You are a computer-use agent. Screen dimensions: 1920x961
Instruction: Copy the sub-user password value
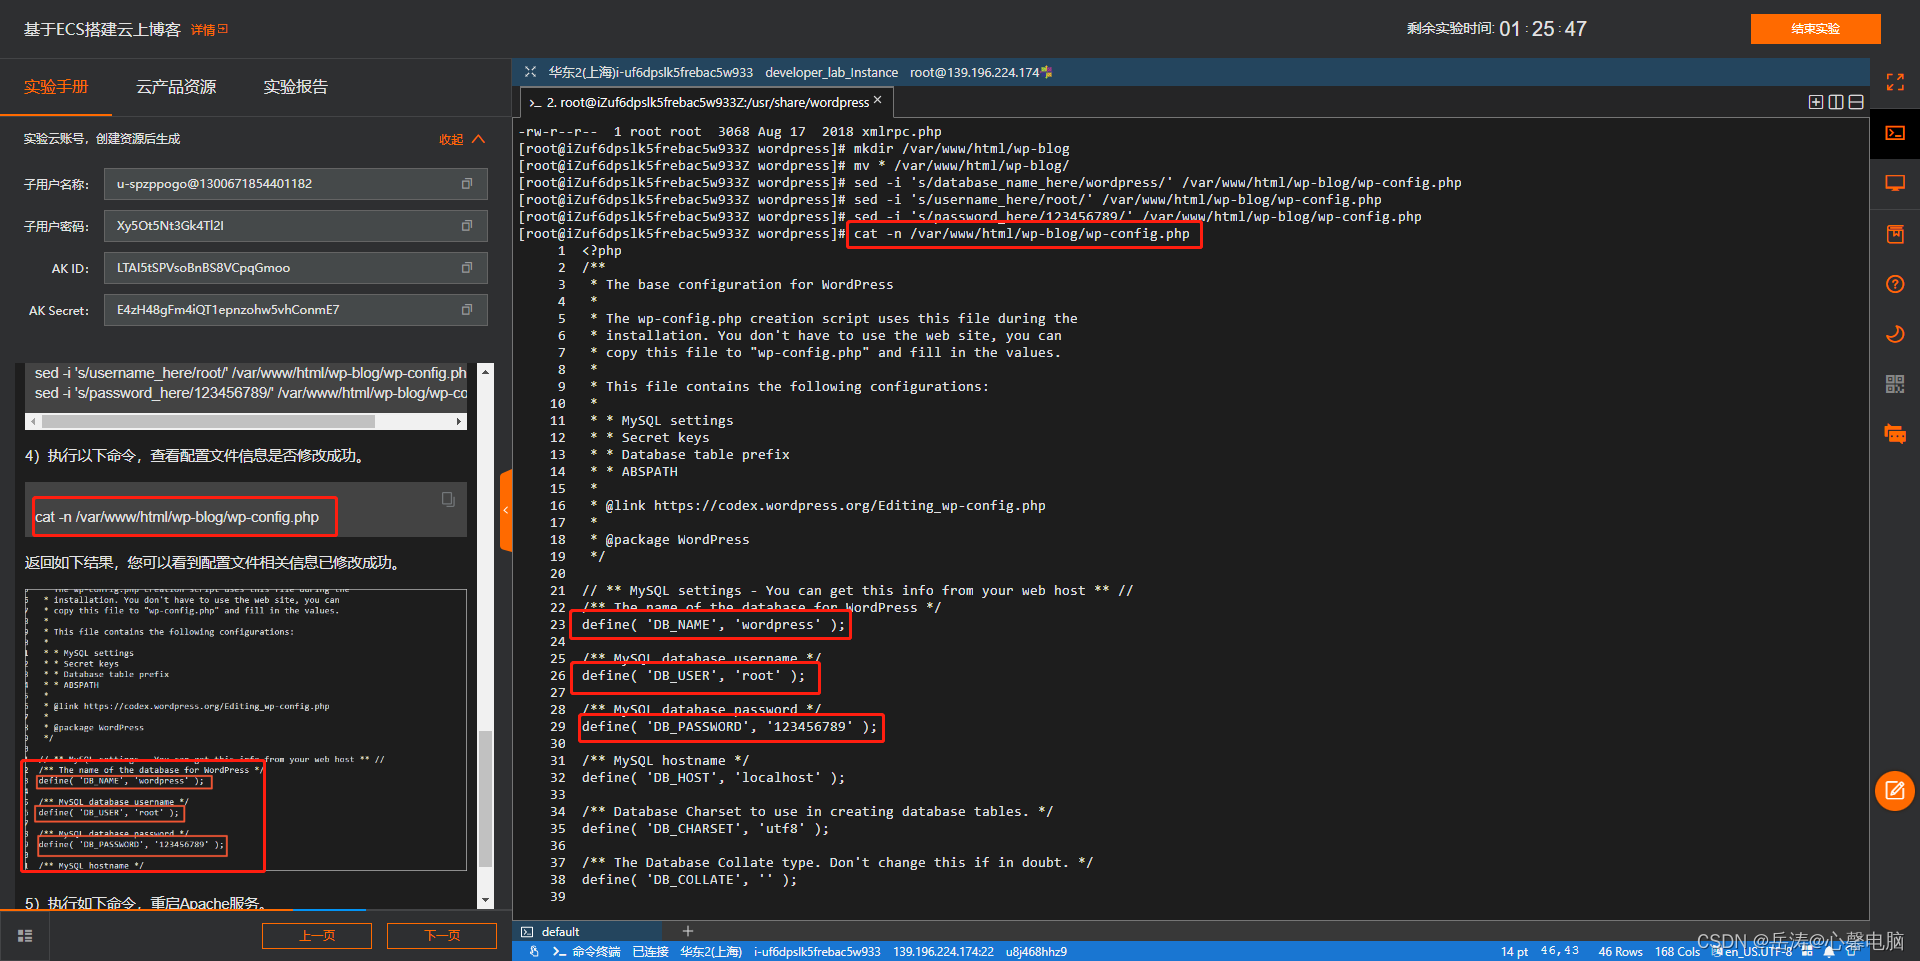click(x=466, y=226)
